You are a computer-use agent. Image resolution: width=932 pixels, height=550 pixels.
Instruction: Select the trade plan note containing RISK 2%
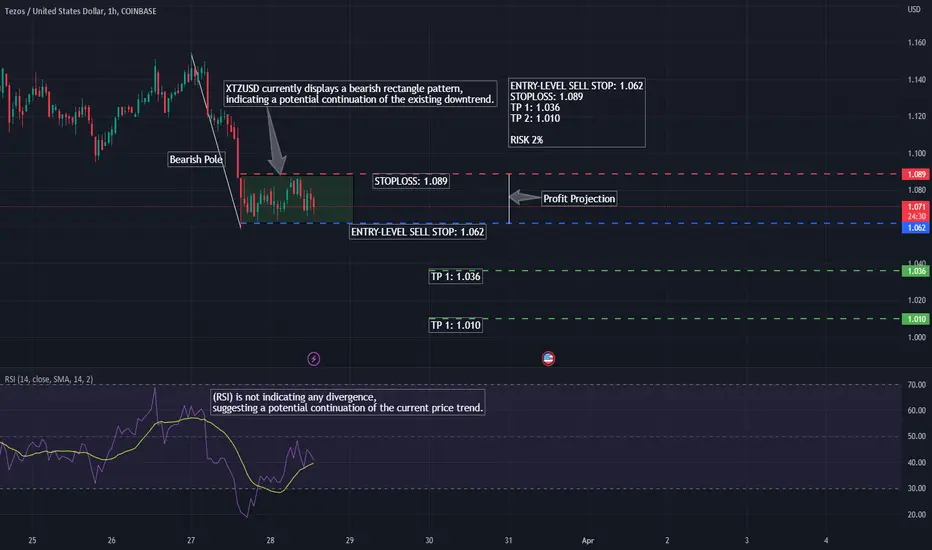[577, 113]
